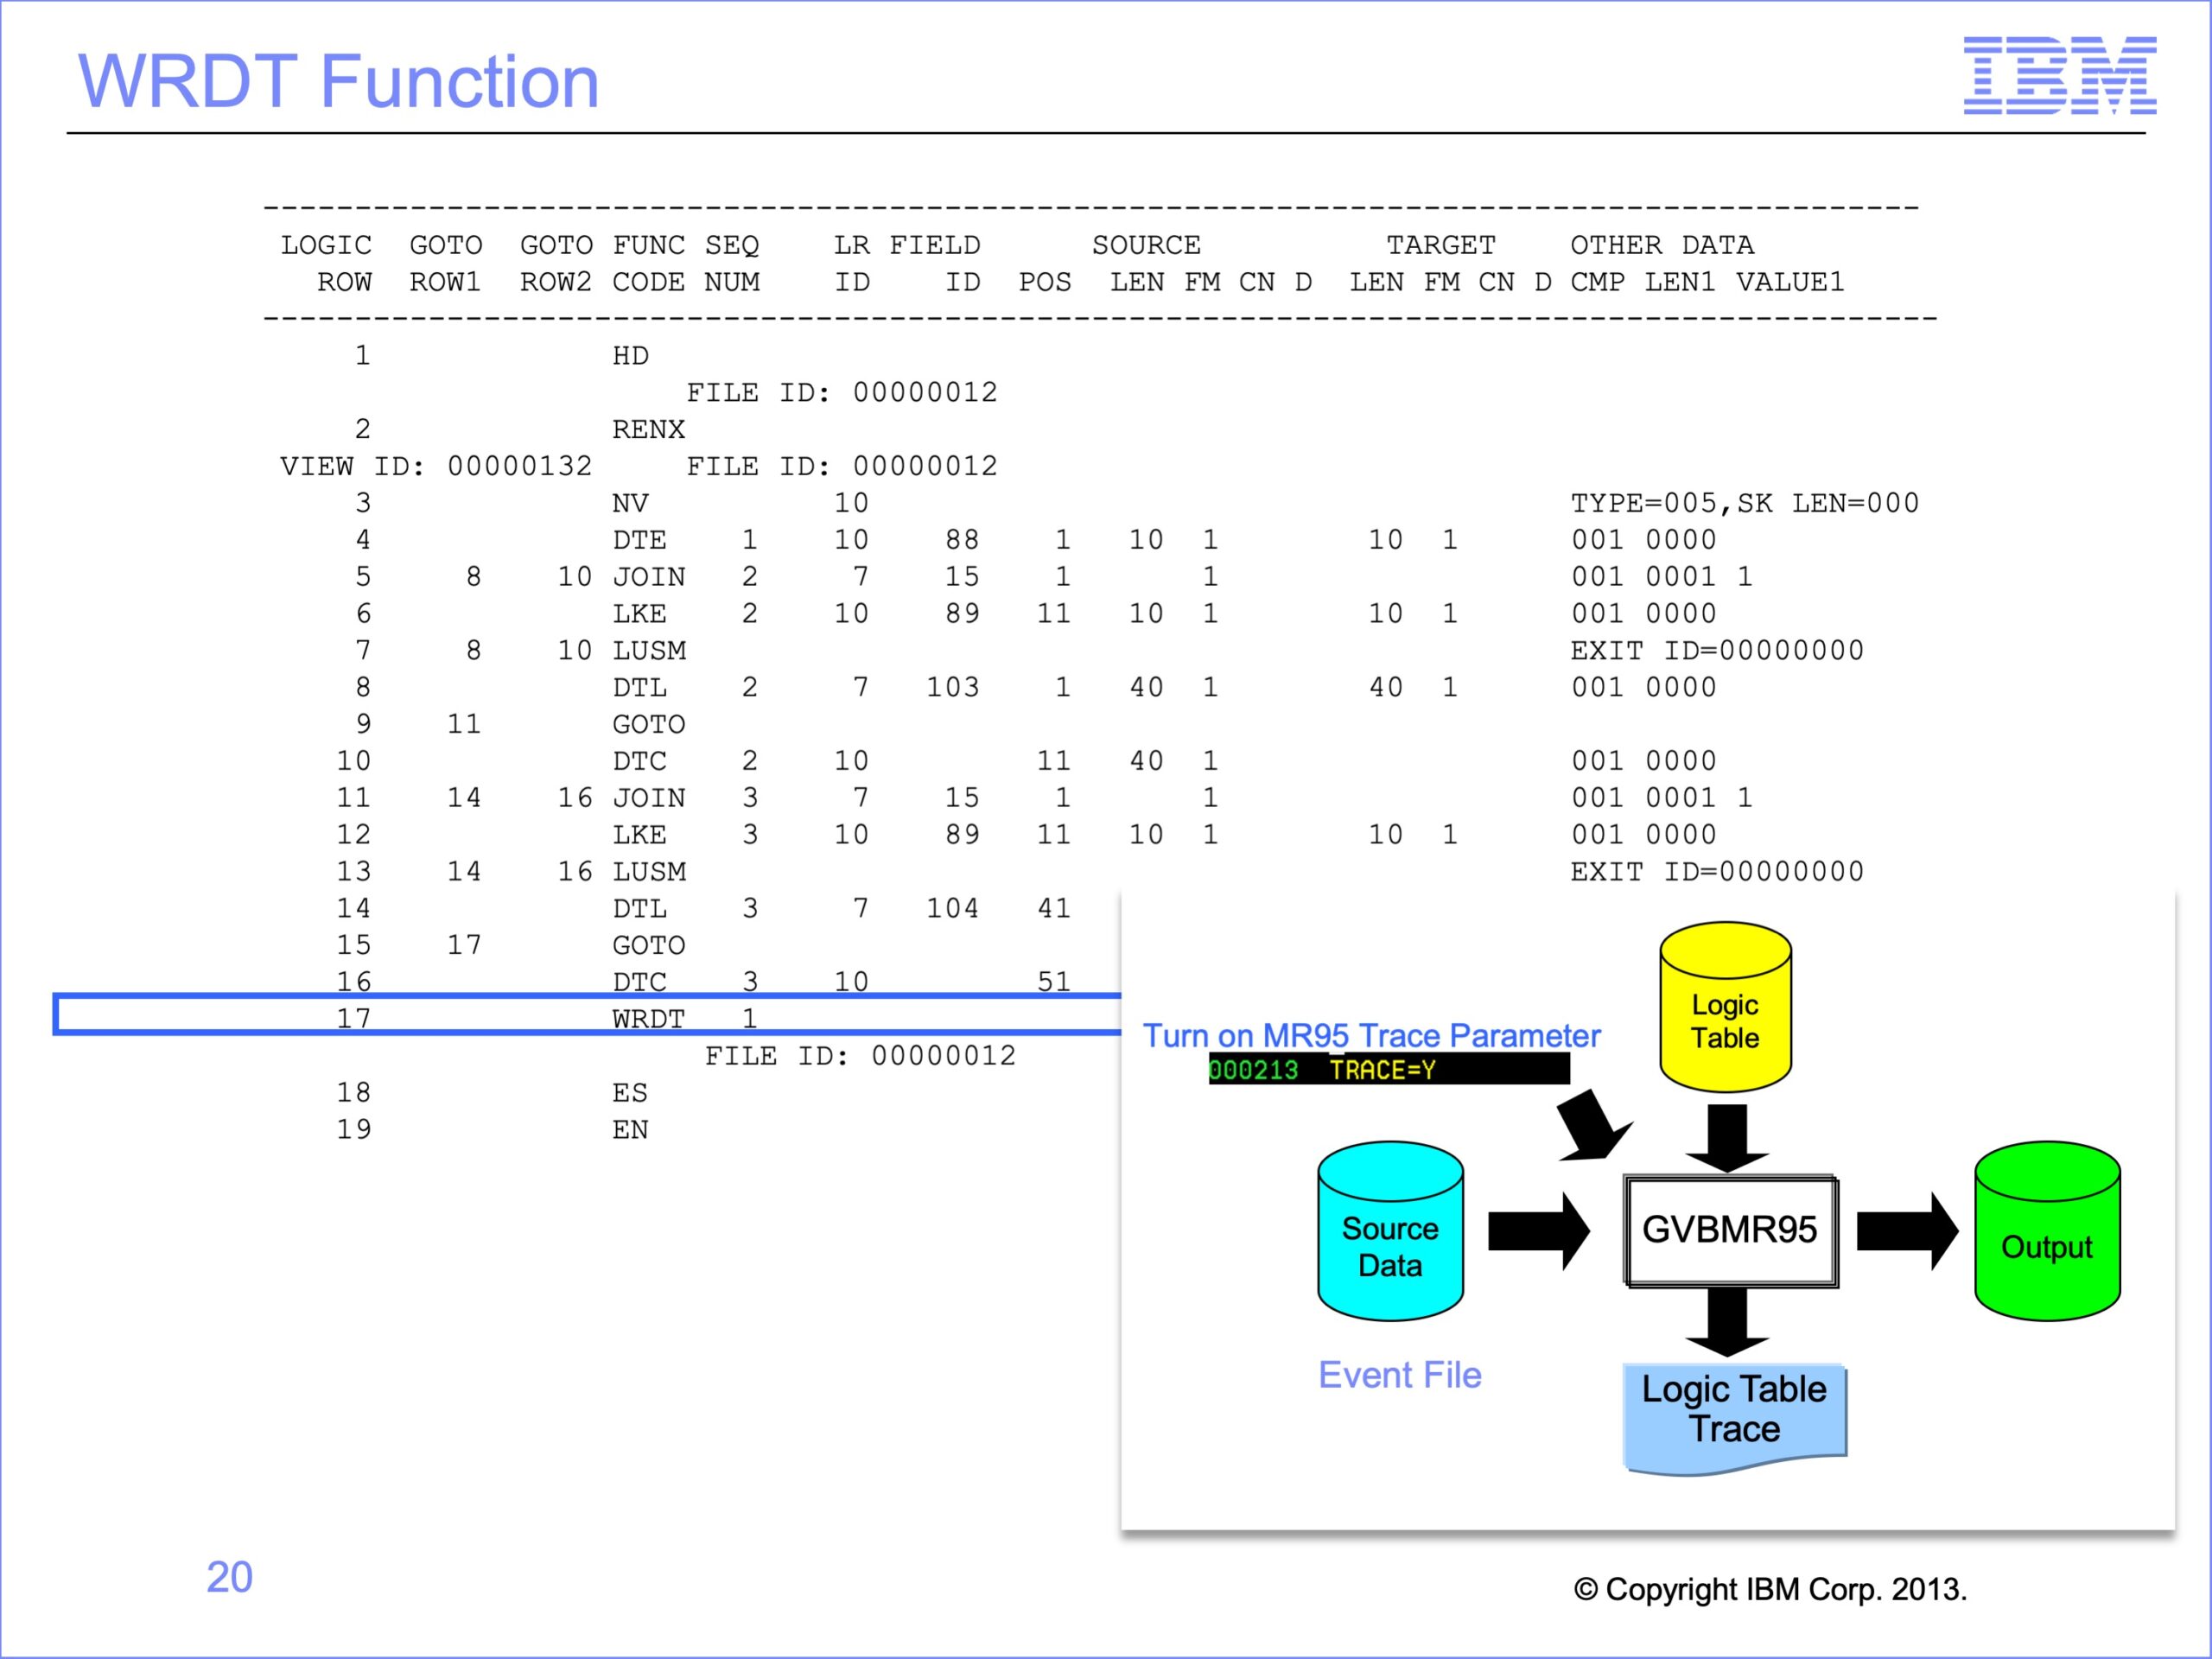This screenshot has width=2212, height=1659.
Task: Click the ES function code in row 18
Action: pyautogui.click(x=630, y=1093)
